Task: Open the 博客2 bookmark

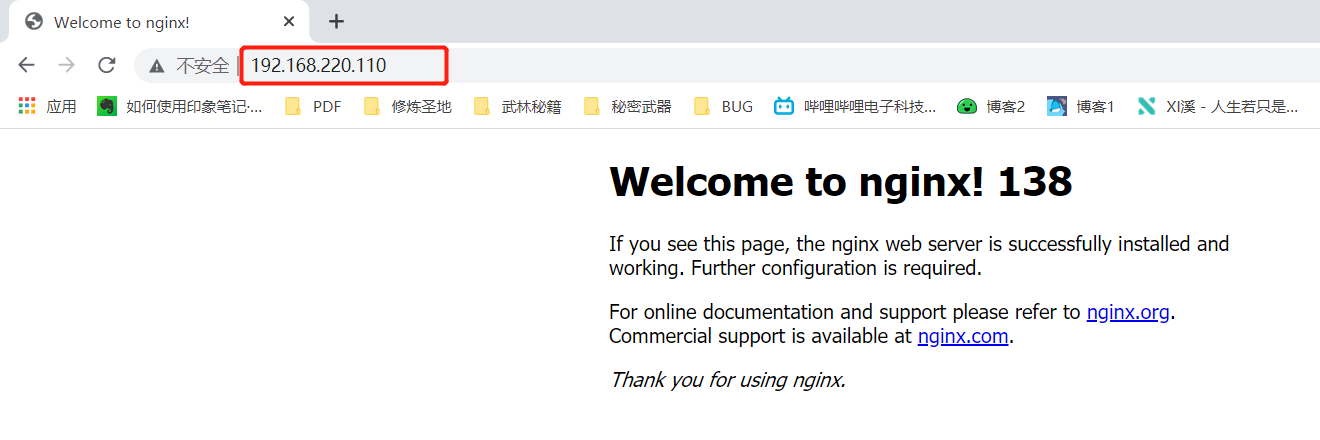Action: [x=991, y=106]
